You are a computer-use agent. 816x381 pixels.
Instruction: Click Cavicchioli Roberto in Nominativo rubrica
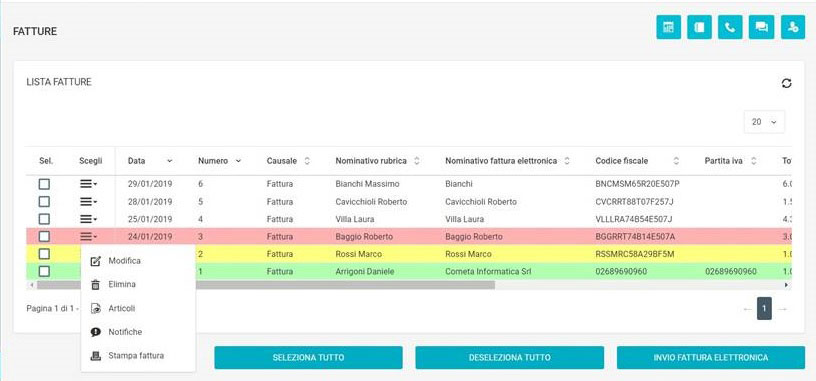pos(371,201)
